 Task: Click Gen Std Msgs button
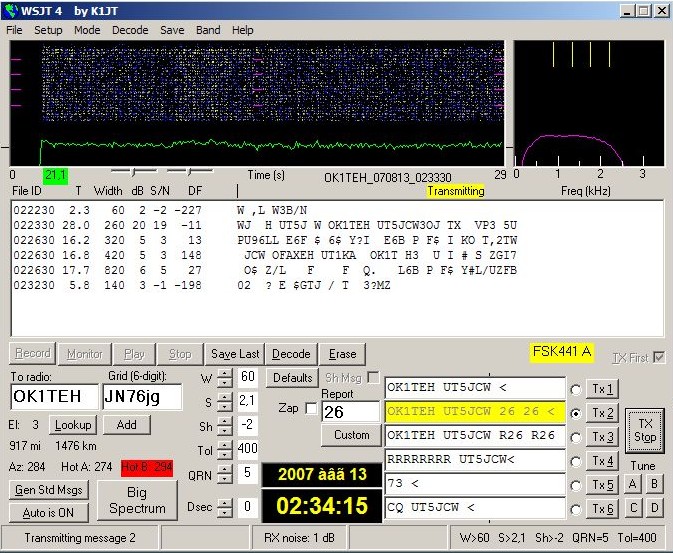pyautogui.click(x=49, y=490)
